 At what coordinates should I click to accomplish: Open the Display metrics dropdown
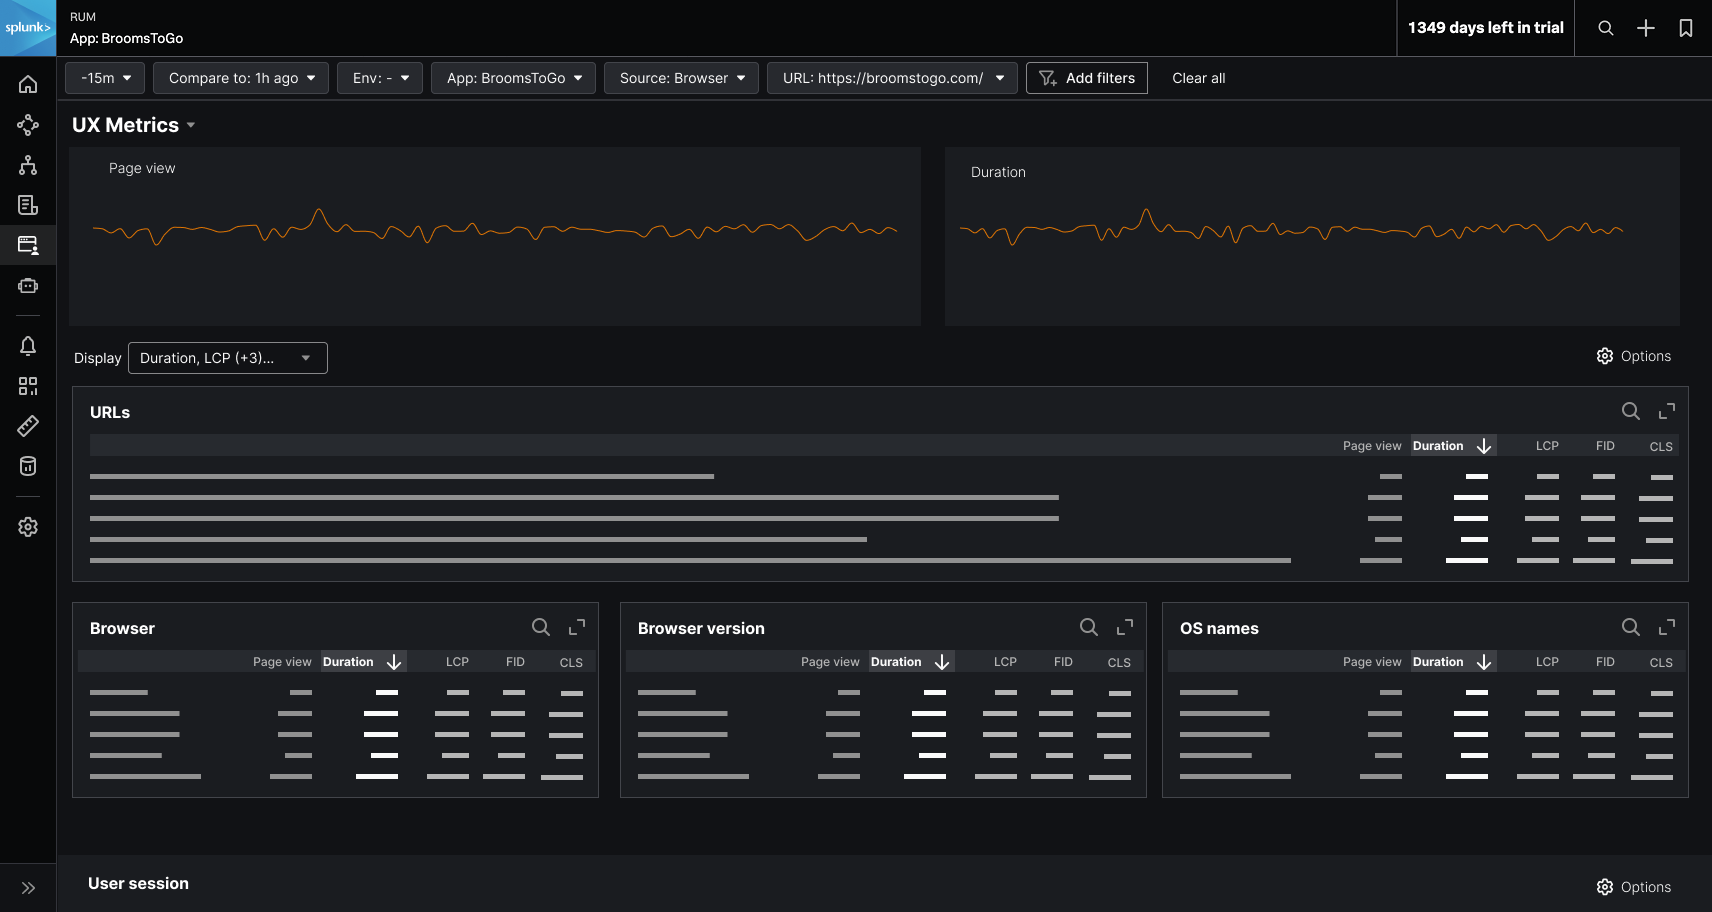[228, 358]
